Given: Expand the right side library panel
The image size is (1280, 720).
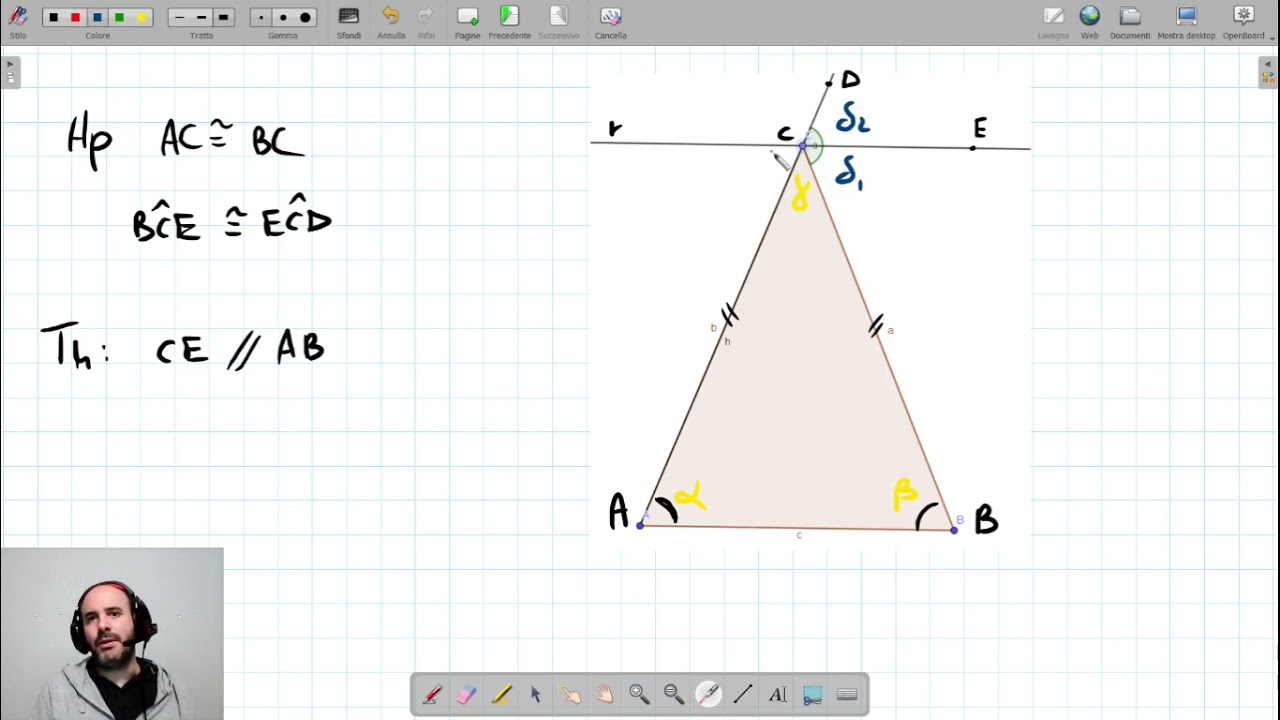Looking at the screenshot, I should [x=1268, y=73].
